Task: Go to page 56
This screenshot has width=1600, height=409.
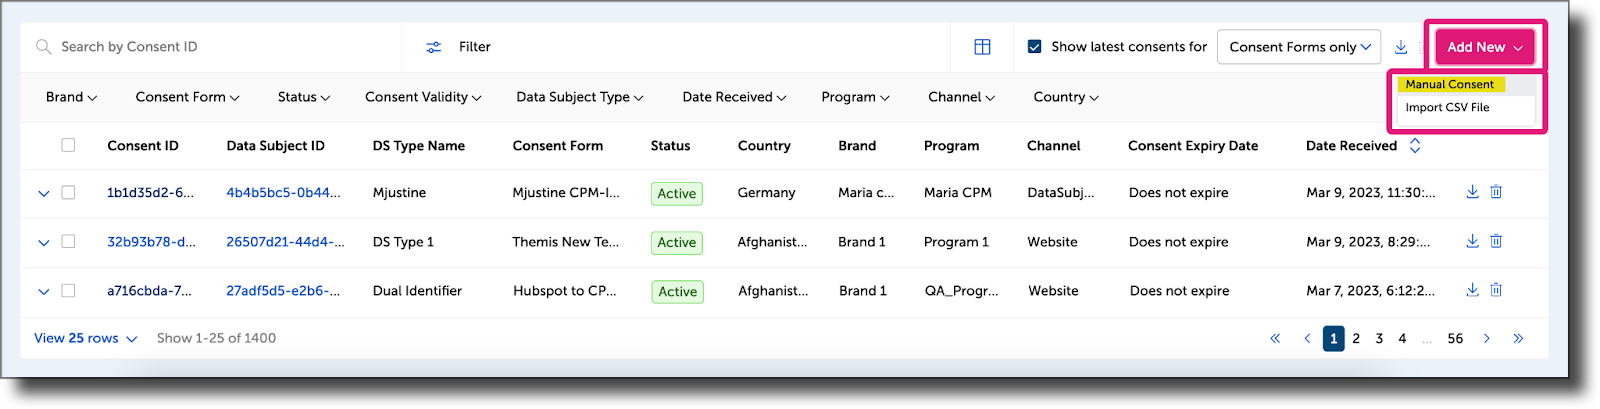Action: click(1455, 339)
